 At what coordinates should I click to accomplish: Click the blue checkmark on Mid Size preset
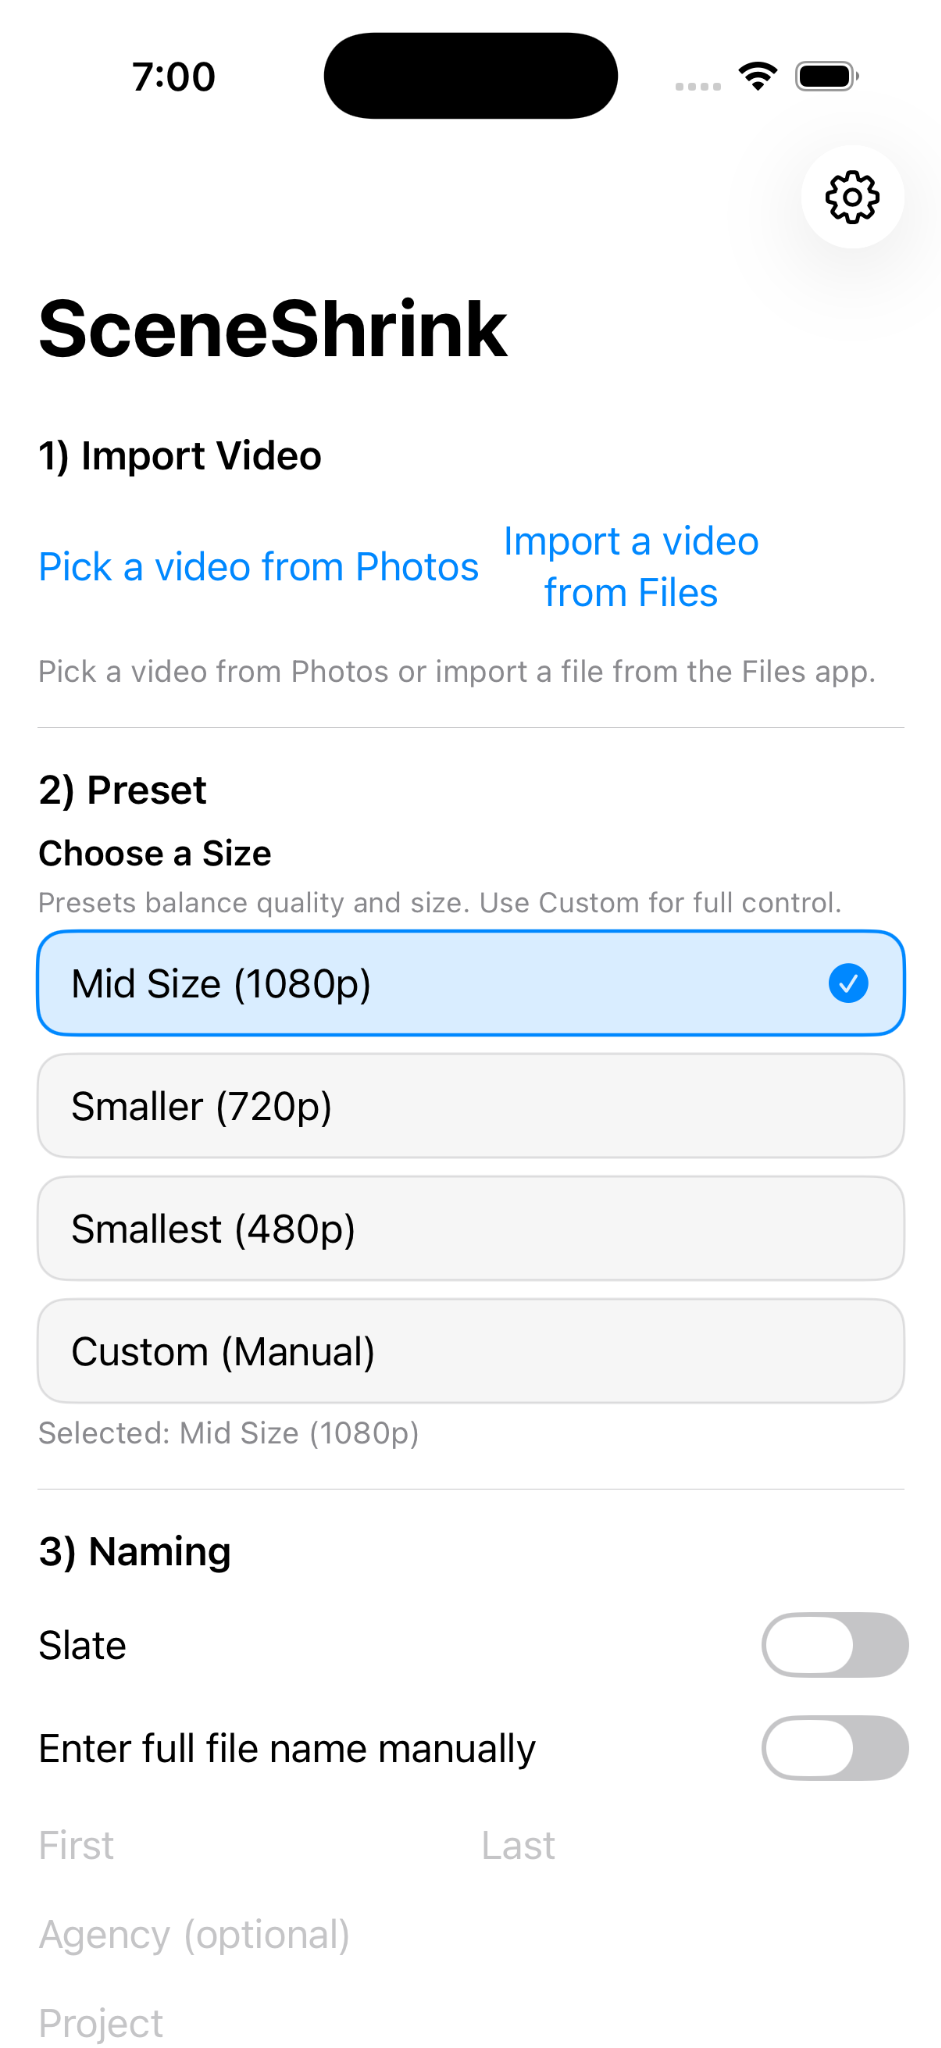[847, 983]
